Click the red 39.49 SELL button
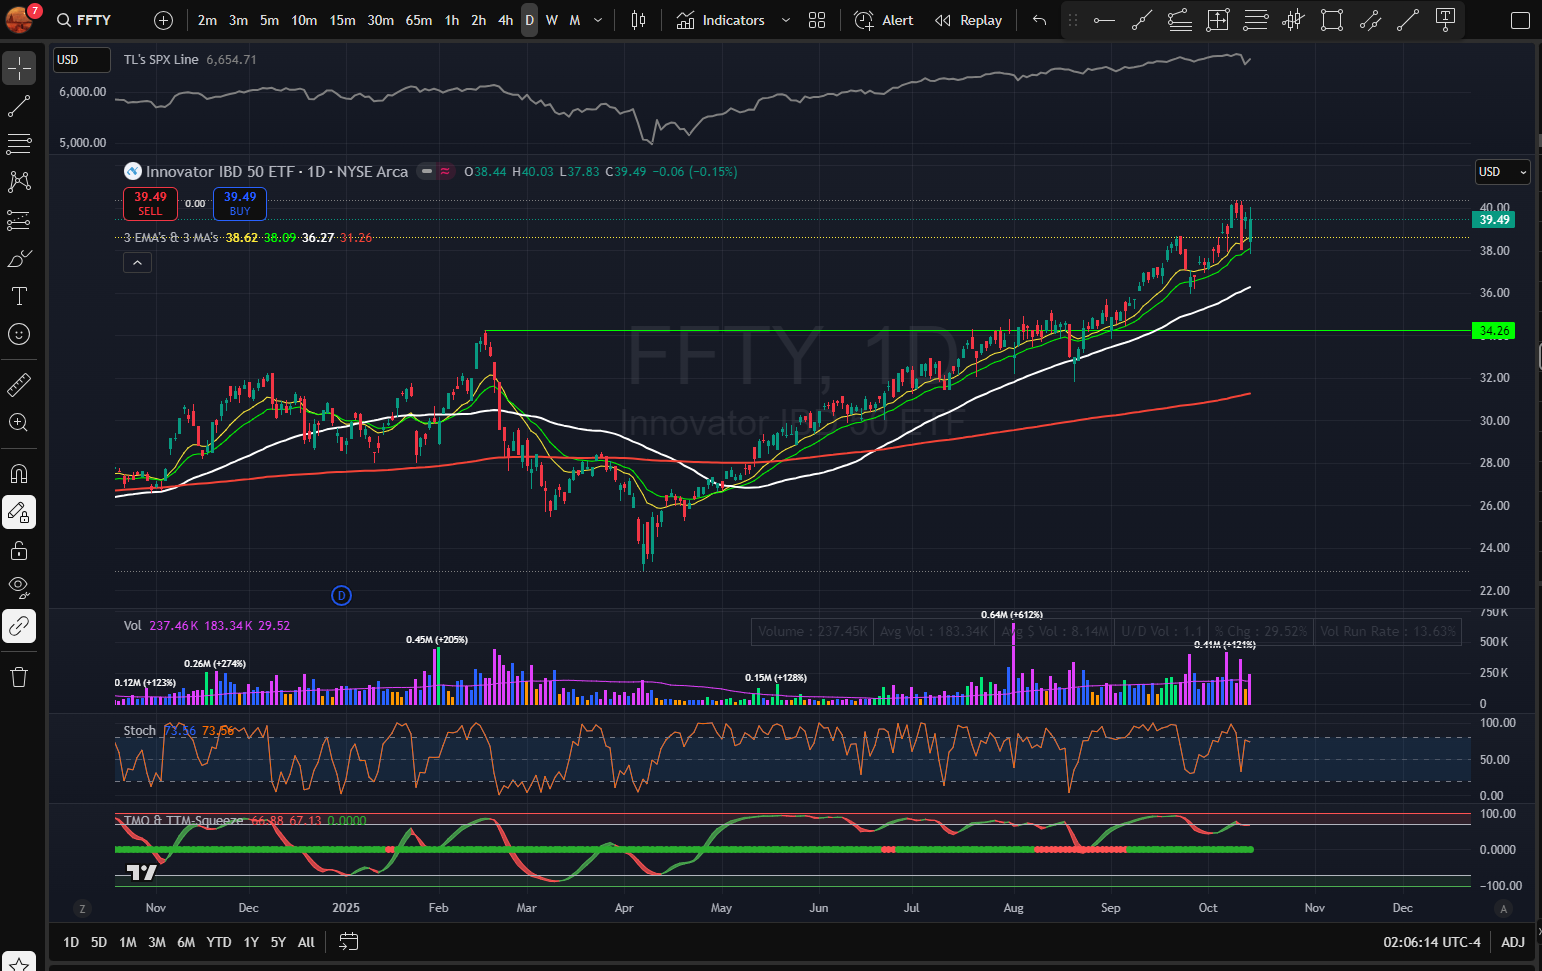1542x971 pixels. click(x=150, y=203)
